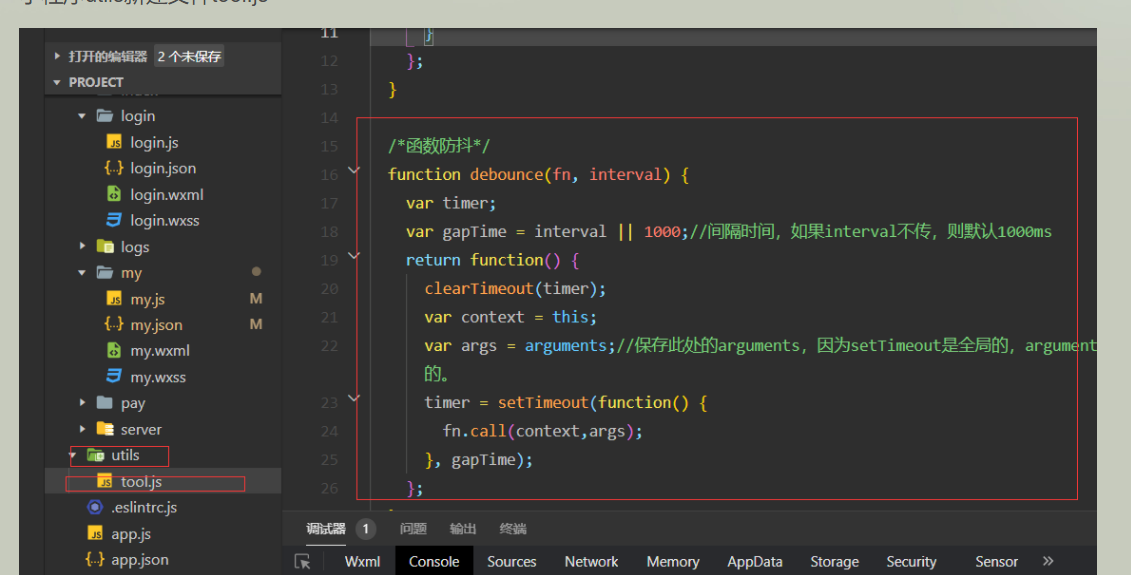Click the utils folder icon
Image resolution: width=1131 pixels, height=575 pixels.
95,455
